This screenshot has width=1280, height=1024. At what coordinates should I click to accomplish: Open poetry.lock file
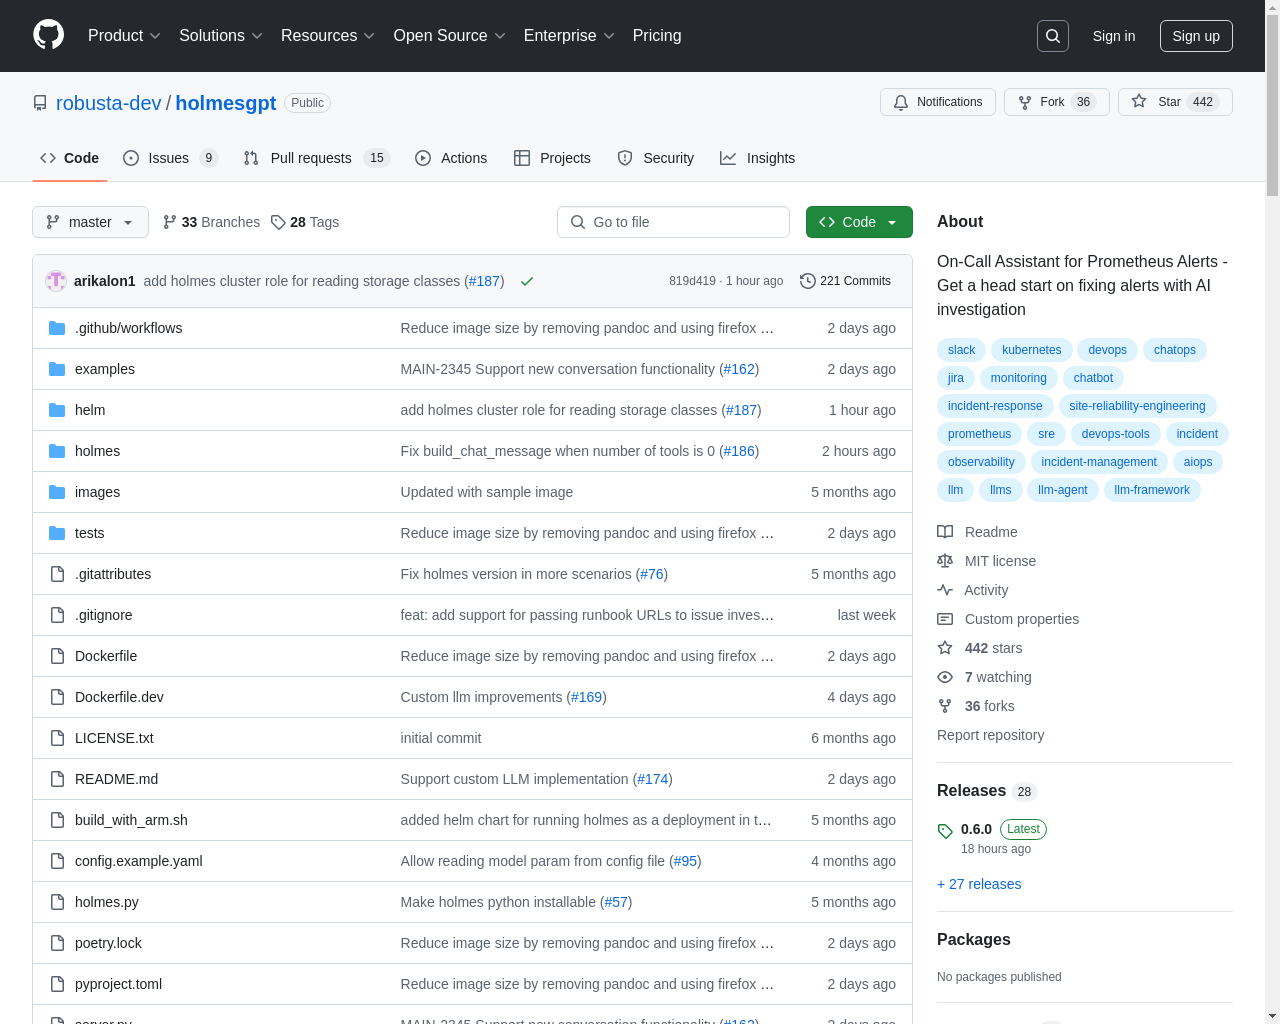click(108, 943)
